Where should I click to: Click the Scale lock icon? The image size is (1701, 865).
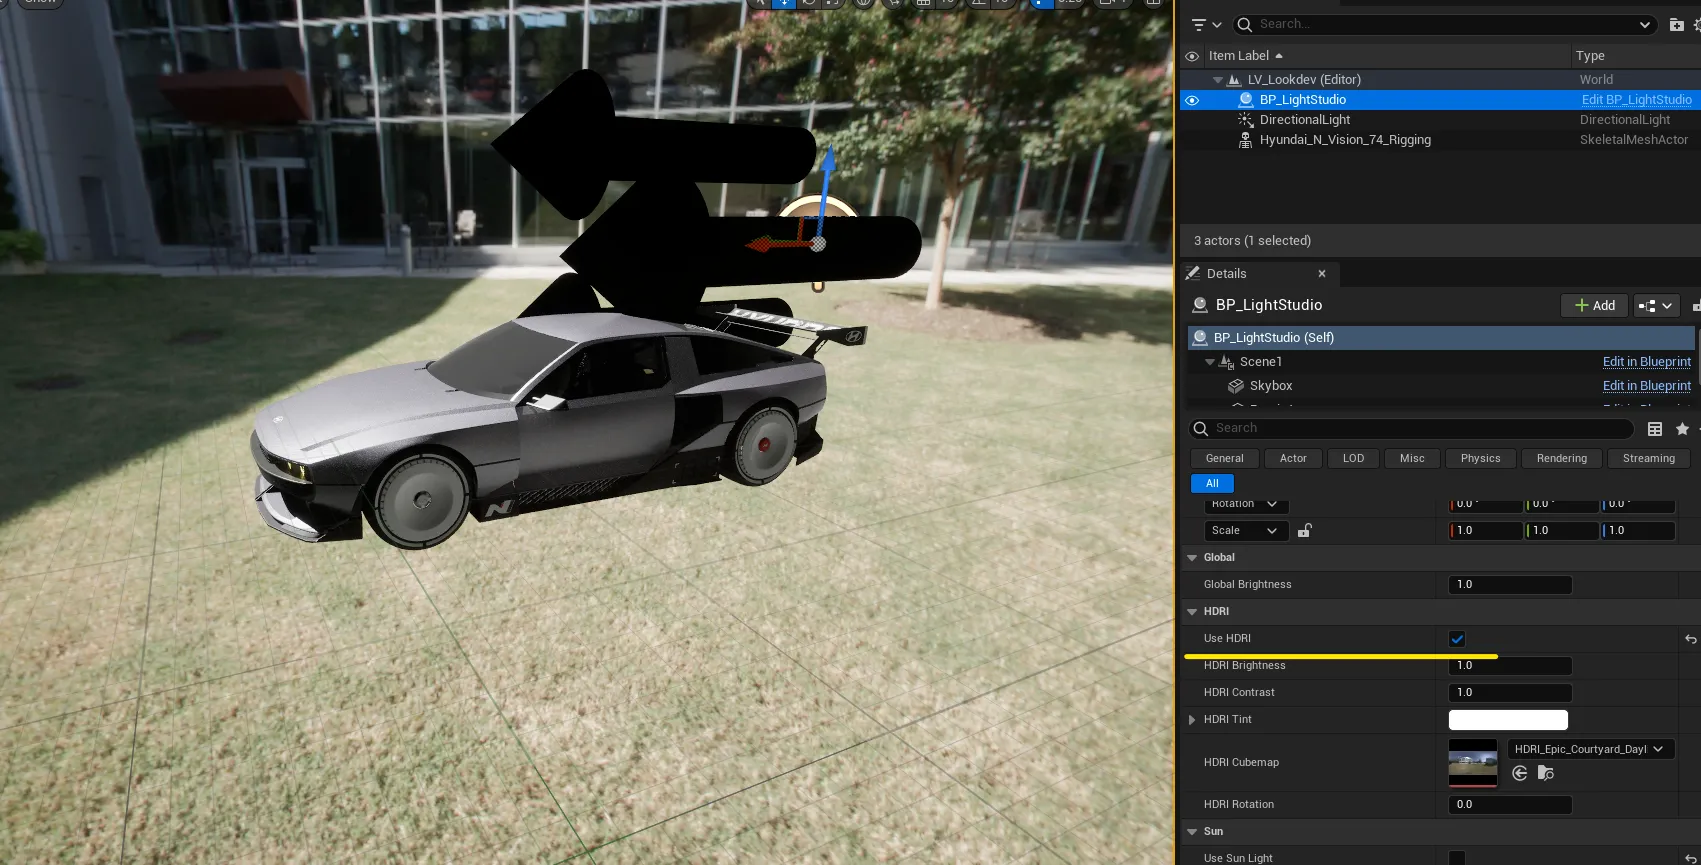(x=1305, y=531)
